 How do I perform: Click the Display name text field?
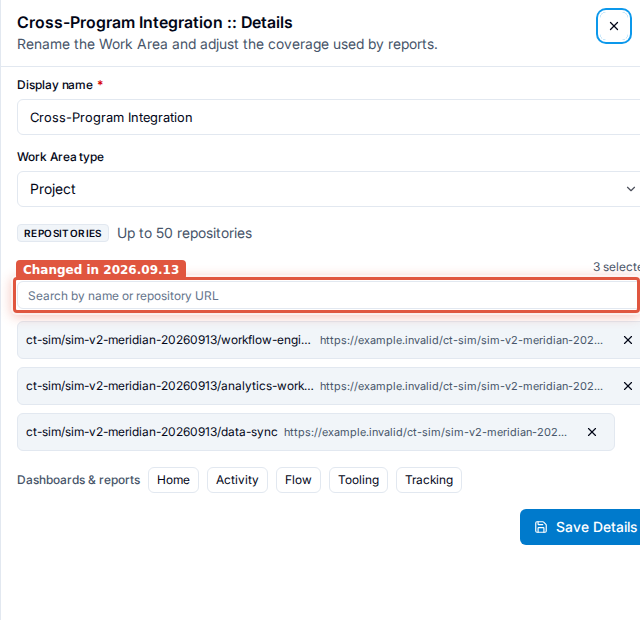point(329,117)
